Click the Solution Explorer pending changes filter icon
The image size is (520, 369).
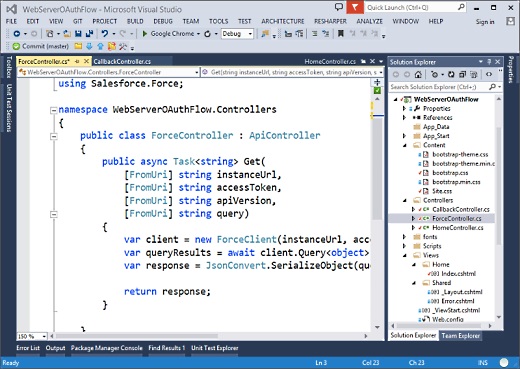[x=434, y=74]
